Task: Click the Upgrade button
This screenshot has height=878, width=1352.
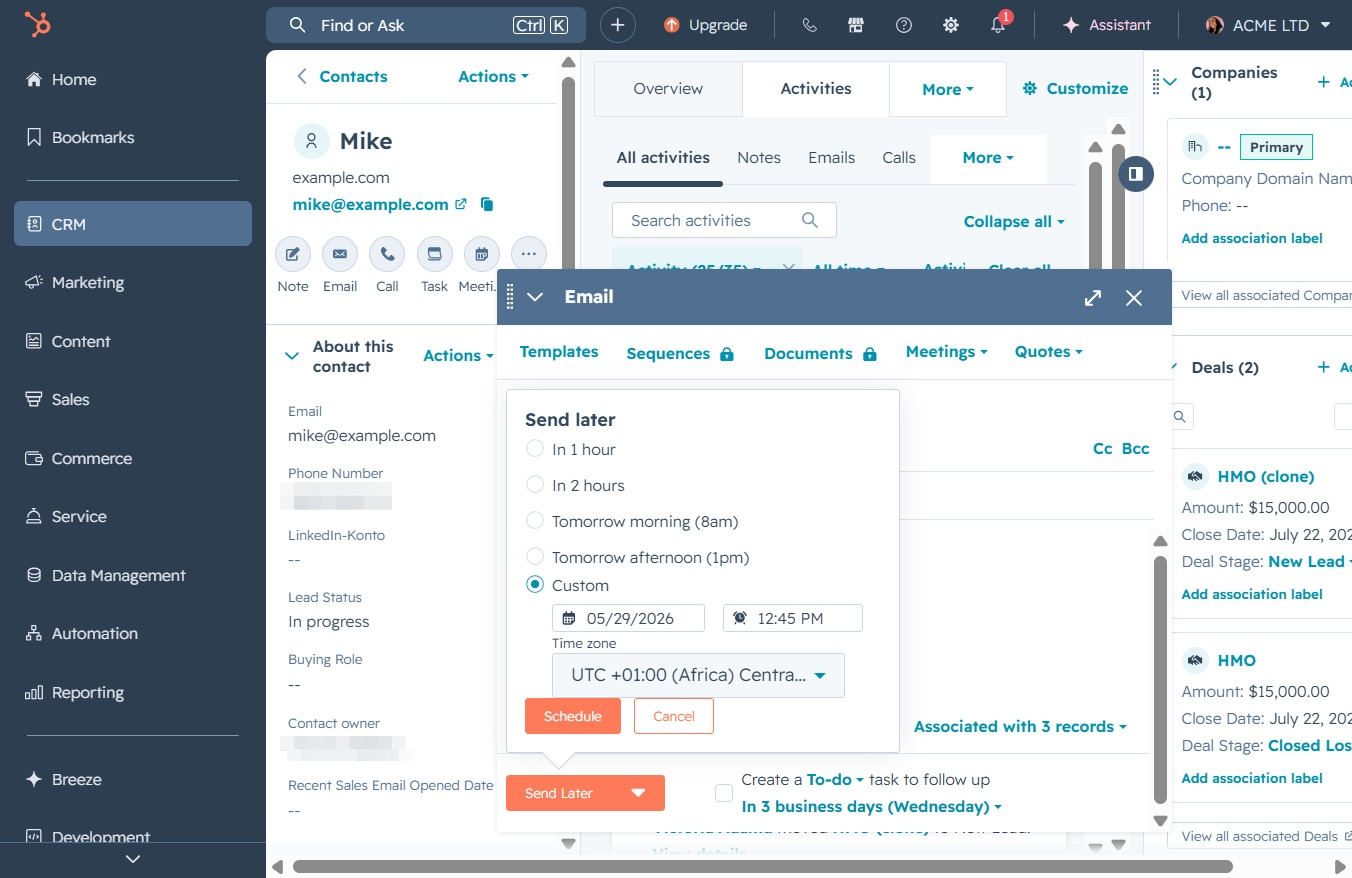Action: point(706,25)
